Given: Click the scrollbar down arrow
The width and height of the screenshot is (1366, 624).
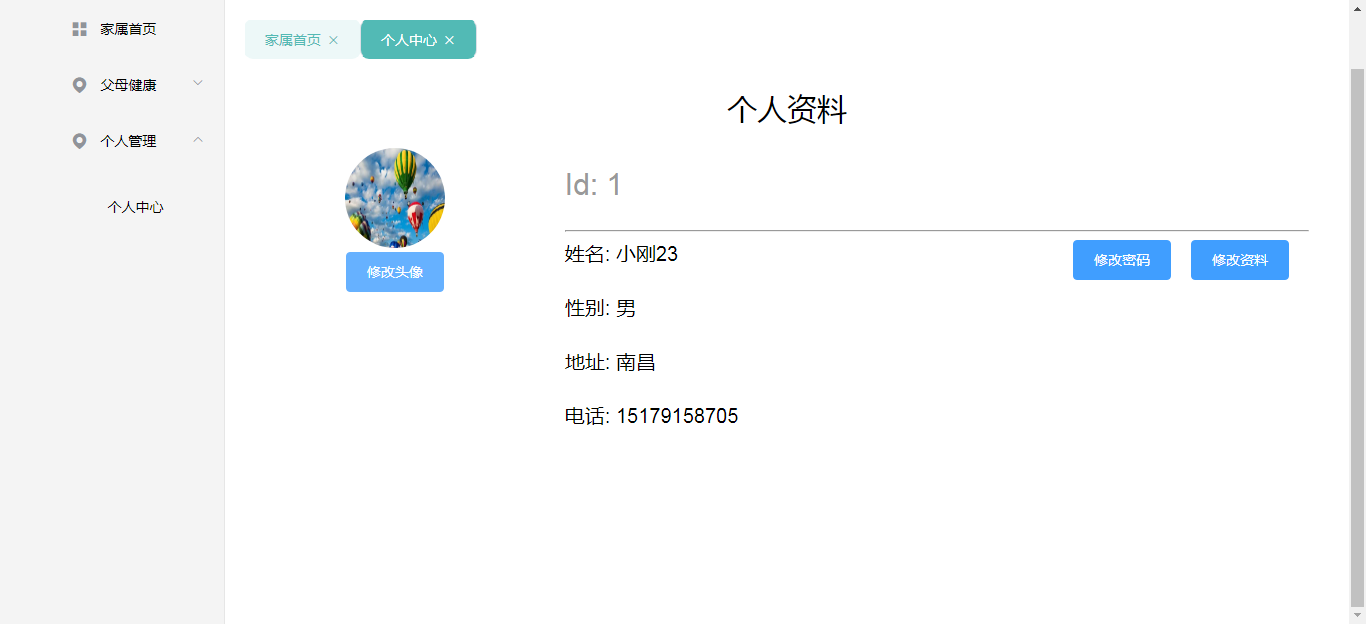Looking at the screenshot, I should click(x=1357, y=616).
